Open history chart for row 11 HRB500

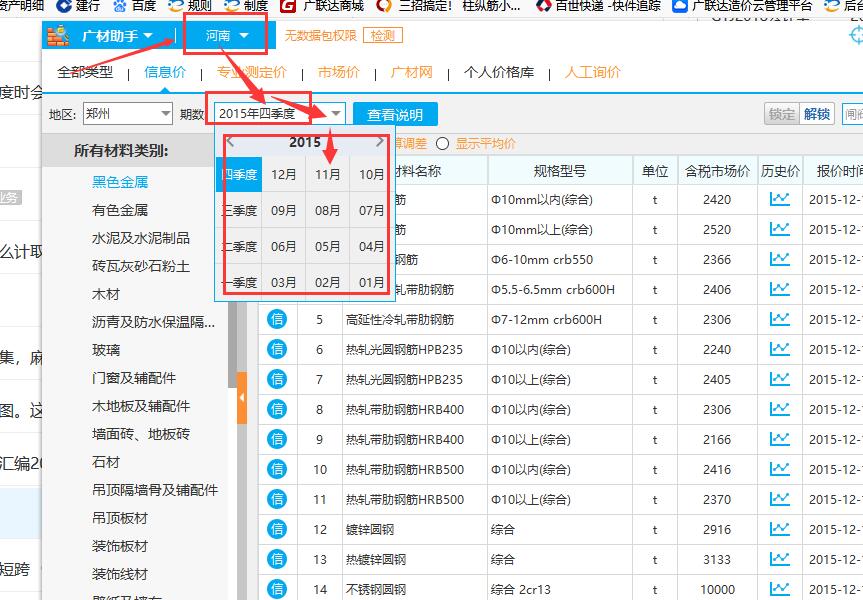[x=779, y=499]
